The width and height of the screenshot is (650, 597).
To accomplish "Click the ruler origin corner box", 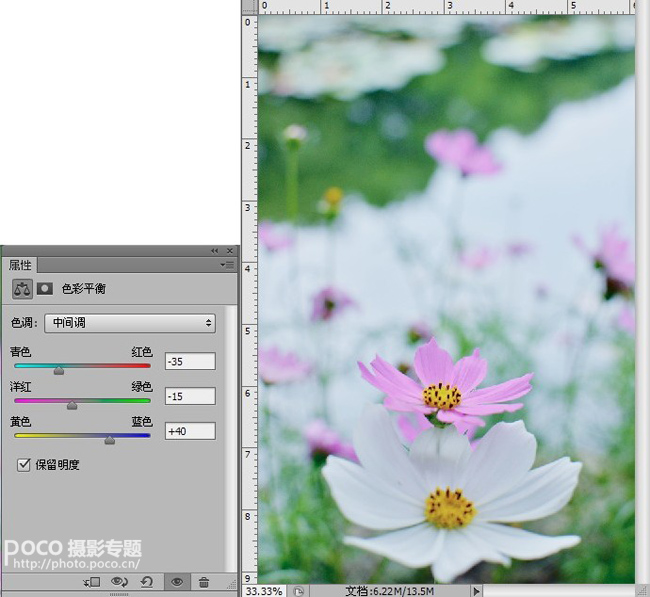I will click(x=249, y=7).
